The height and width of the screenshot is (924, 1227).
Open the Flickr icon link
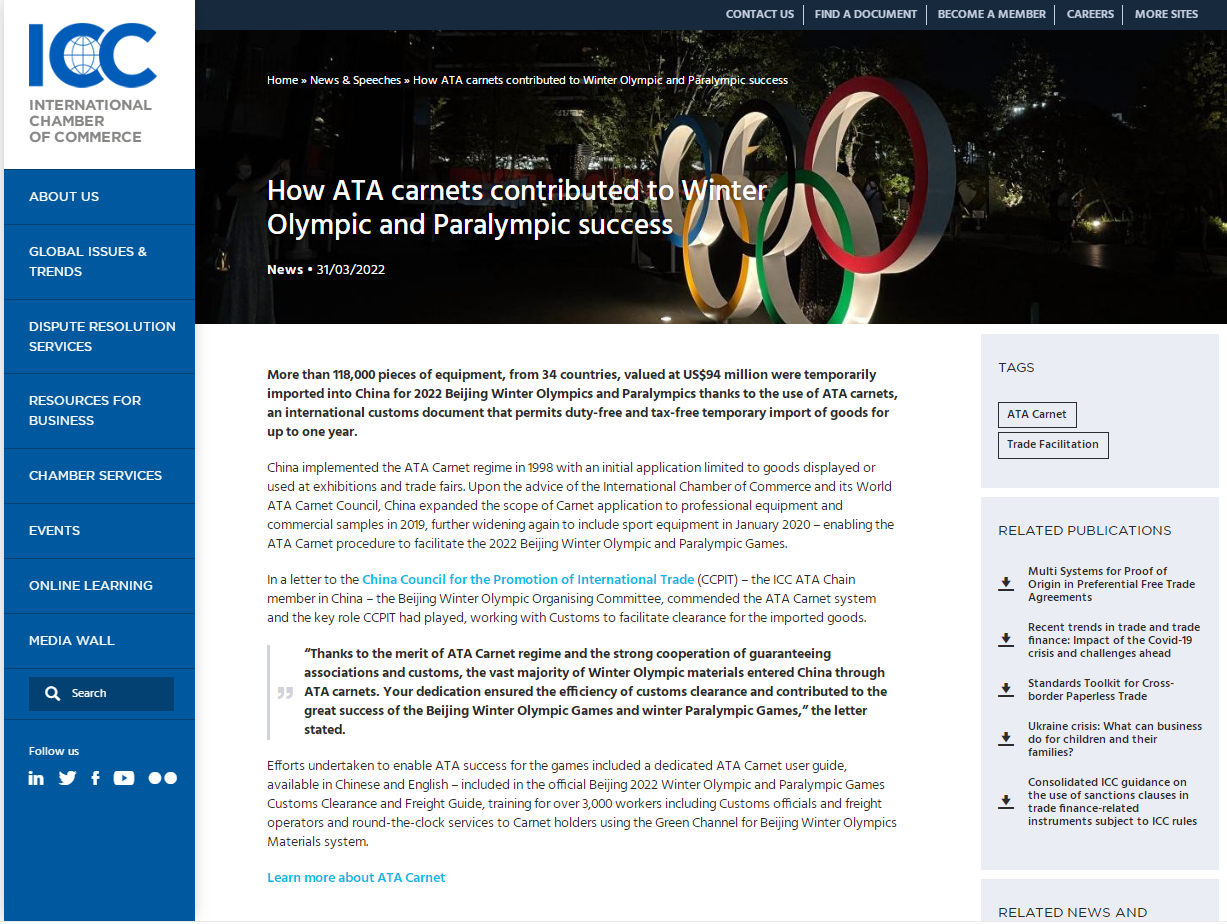click(x=162, y=778)
